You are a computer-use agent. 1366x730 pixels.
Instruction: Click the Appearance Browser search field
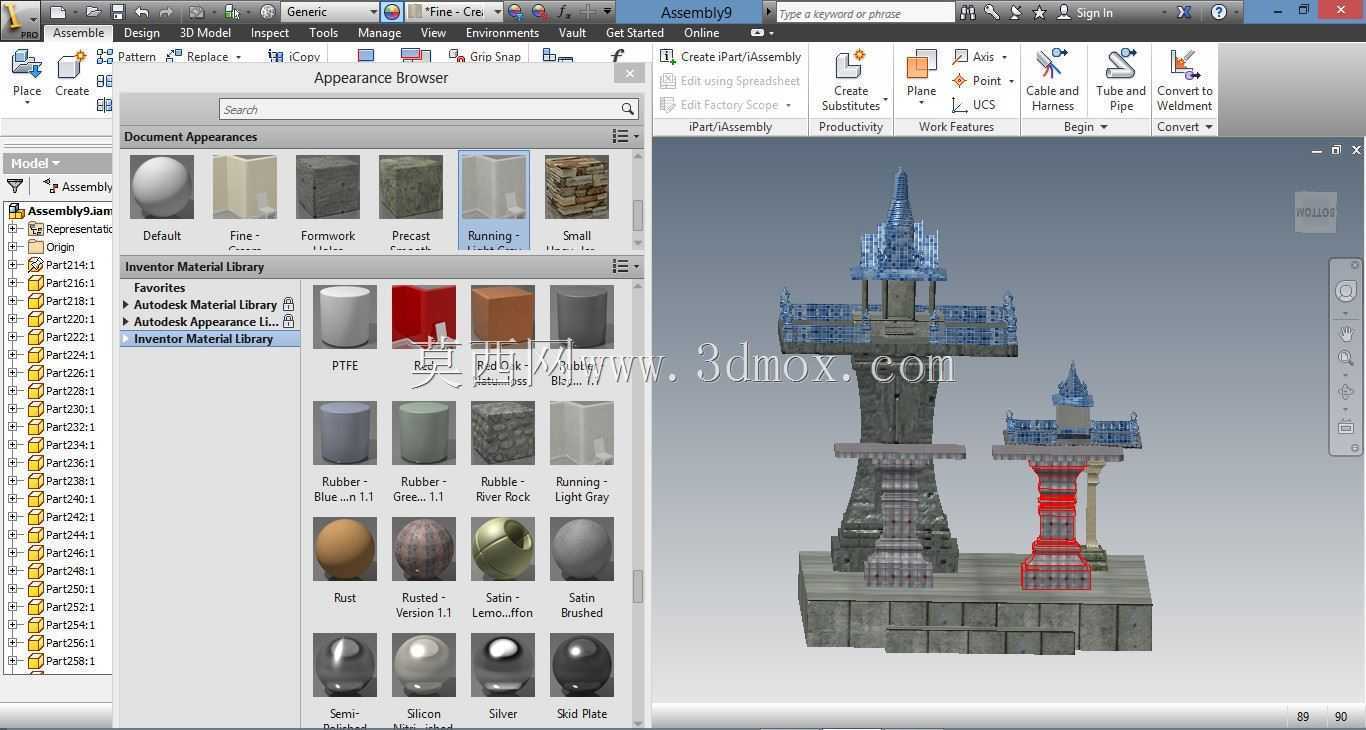(x=429, y=109)
